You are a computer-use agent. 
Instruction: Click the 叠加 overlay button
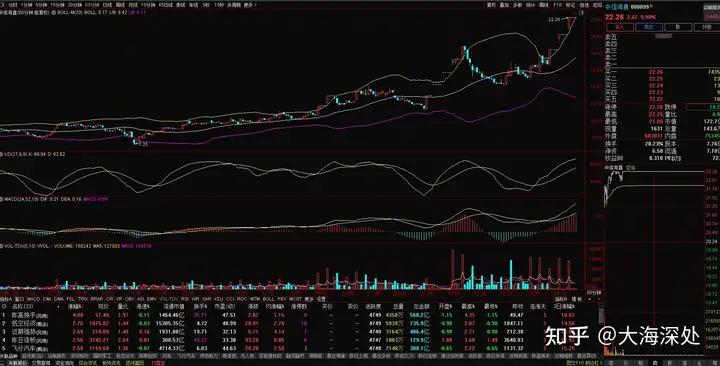(x=504, y=5)
